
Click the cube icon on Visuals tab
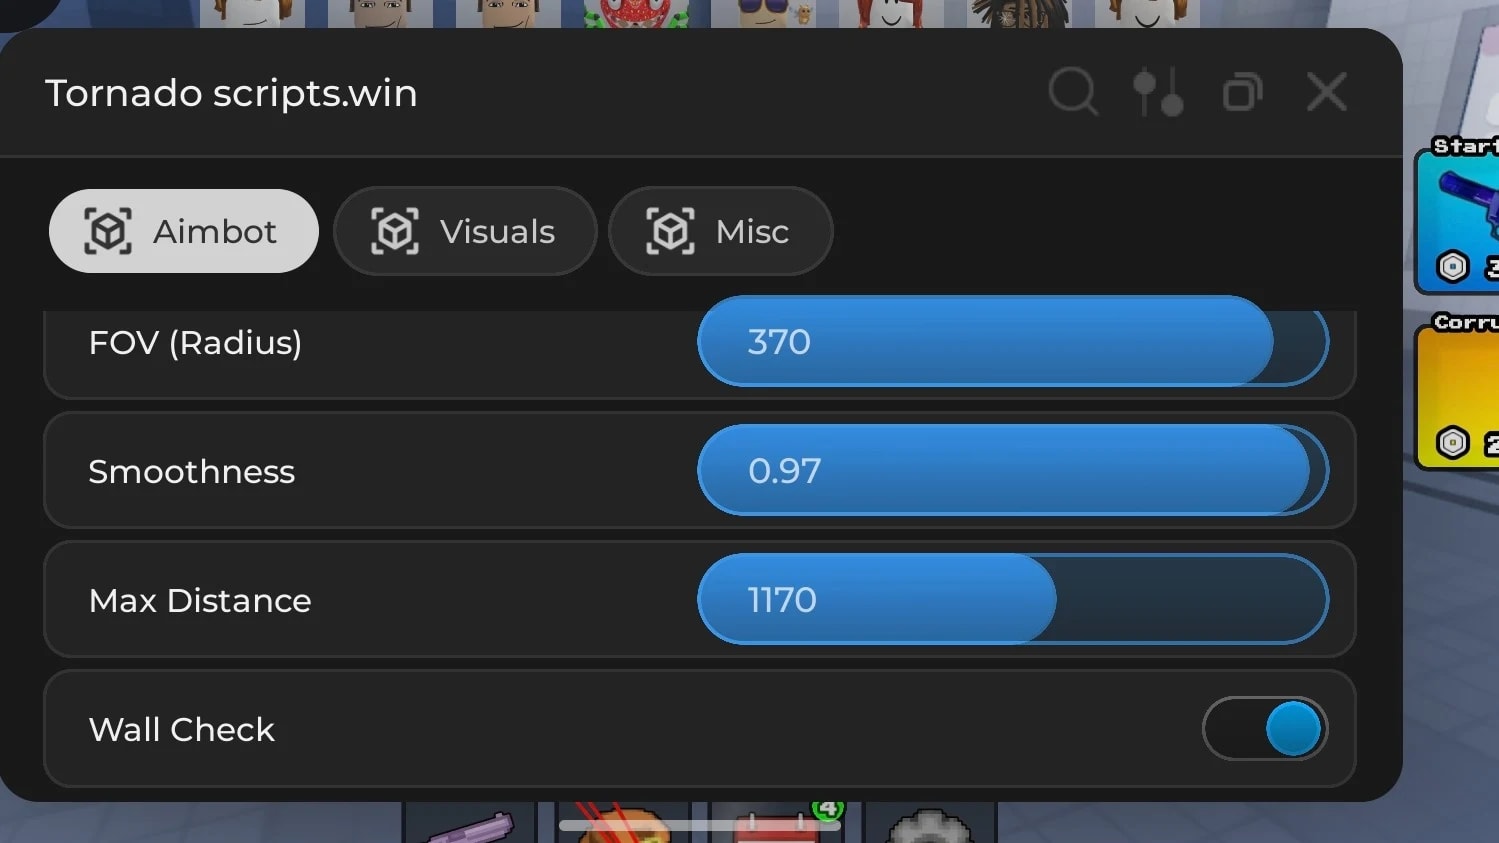click(395, 231)
